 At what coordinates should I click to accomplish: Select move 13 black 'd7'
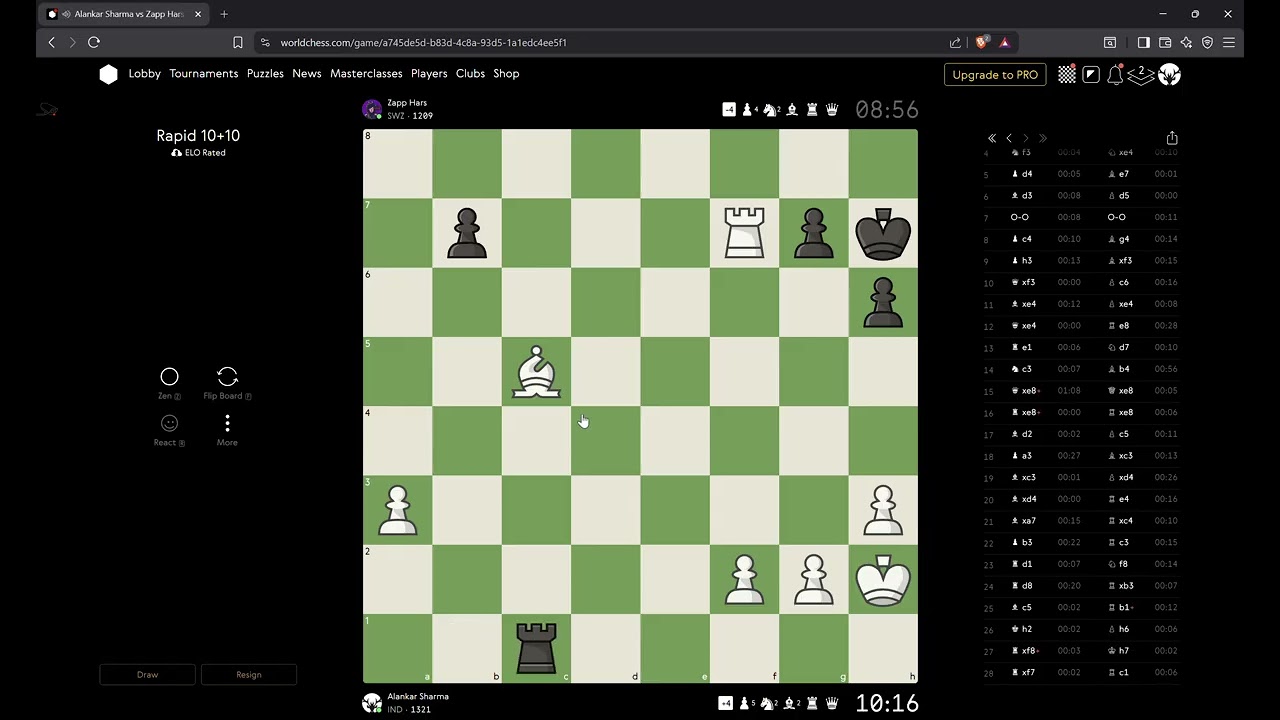(x=1124, y=348)
